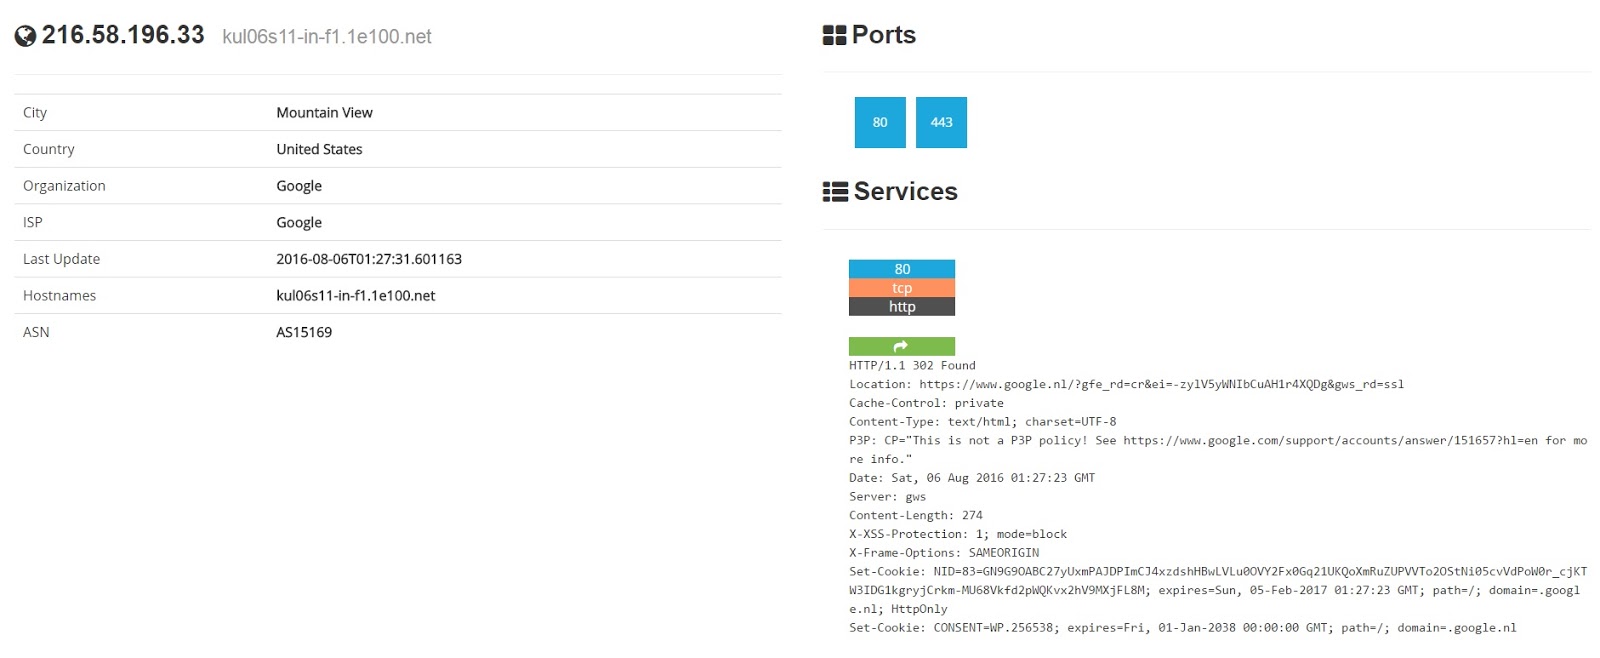Click the list icon next to Services
The image size is (1600, 658).
point(835,192)
